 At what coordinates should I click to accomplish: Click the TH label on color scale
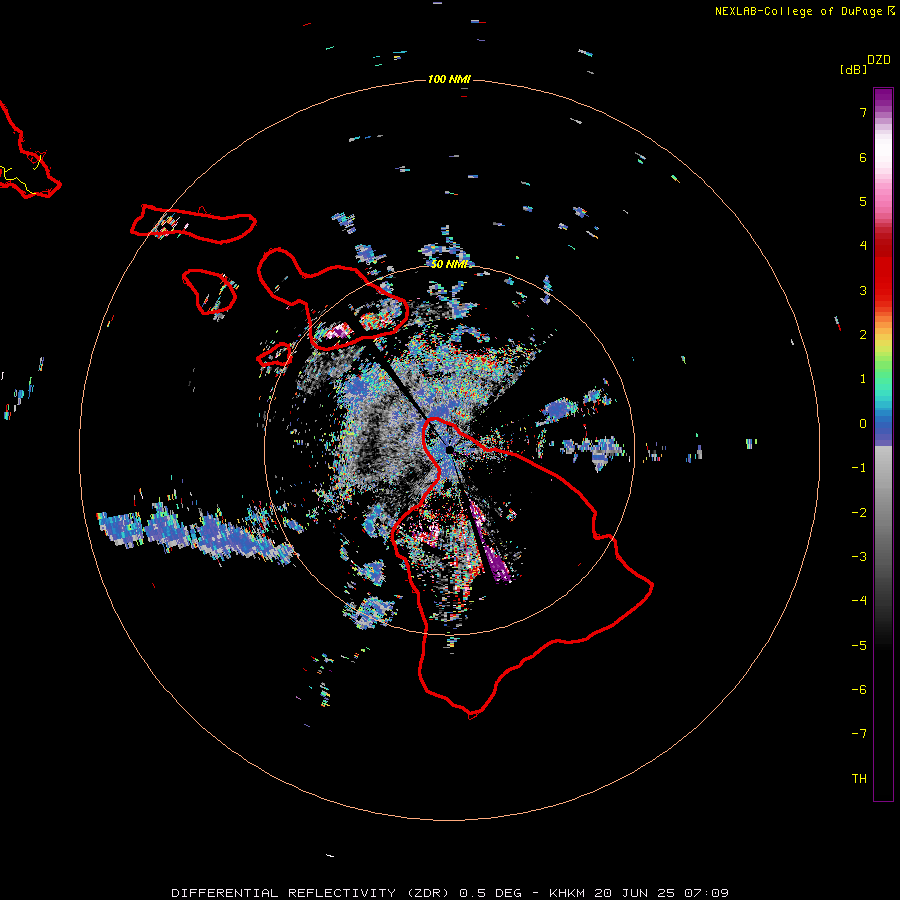859,779
